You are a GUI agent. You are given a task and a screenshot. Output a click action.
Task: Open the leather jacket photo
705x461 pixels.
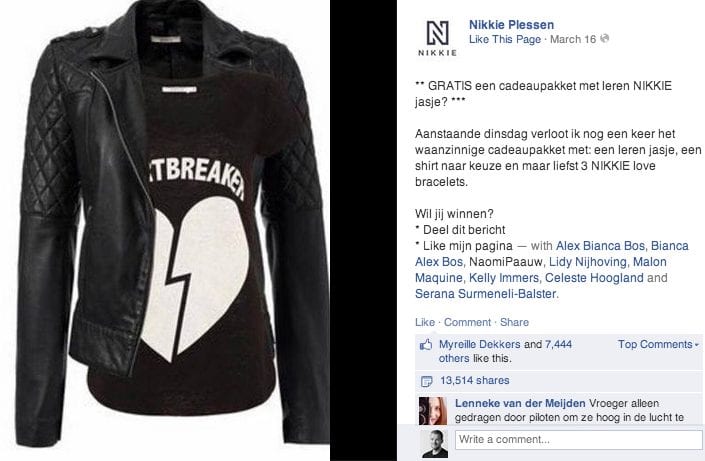pyautogui.click(x=165, y=230)
